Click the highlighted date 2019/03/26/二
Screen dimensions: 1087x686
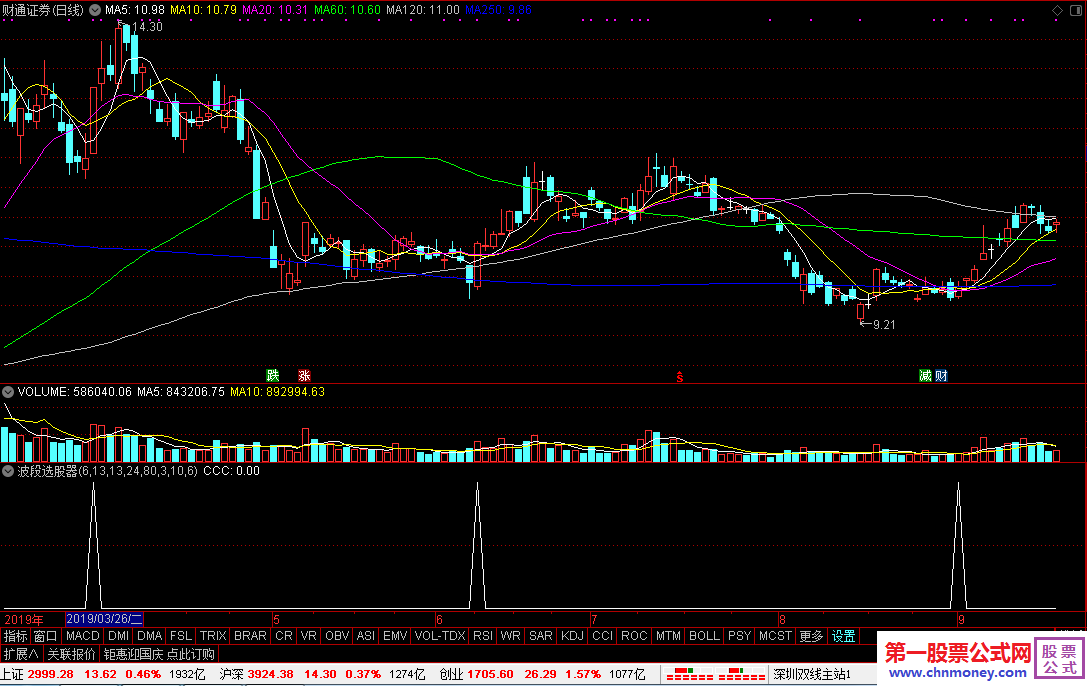[105, 619]
